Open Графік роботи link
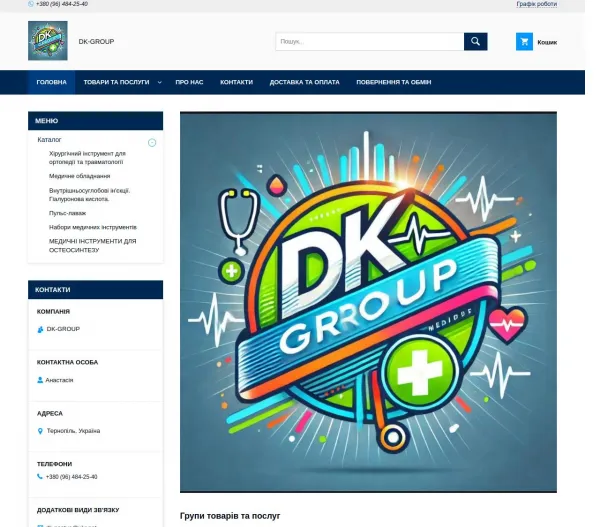Screen dimensions: 600x527 (536, 4)
